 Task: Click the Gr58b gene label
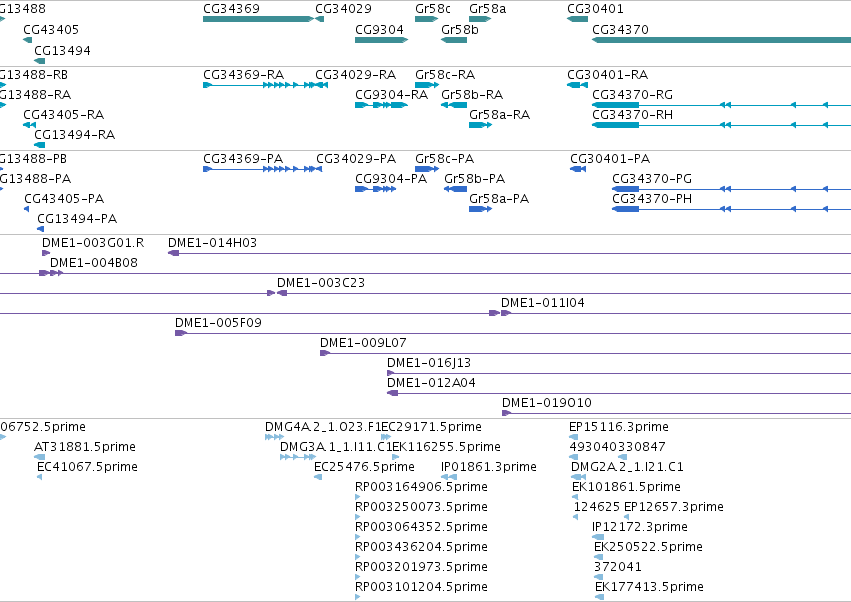tap(460, 29)
